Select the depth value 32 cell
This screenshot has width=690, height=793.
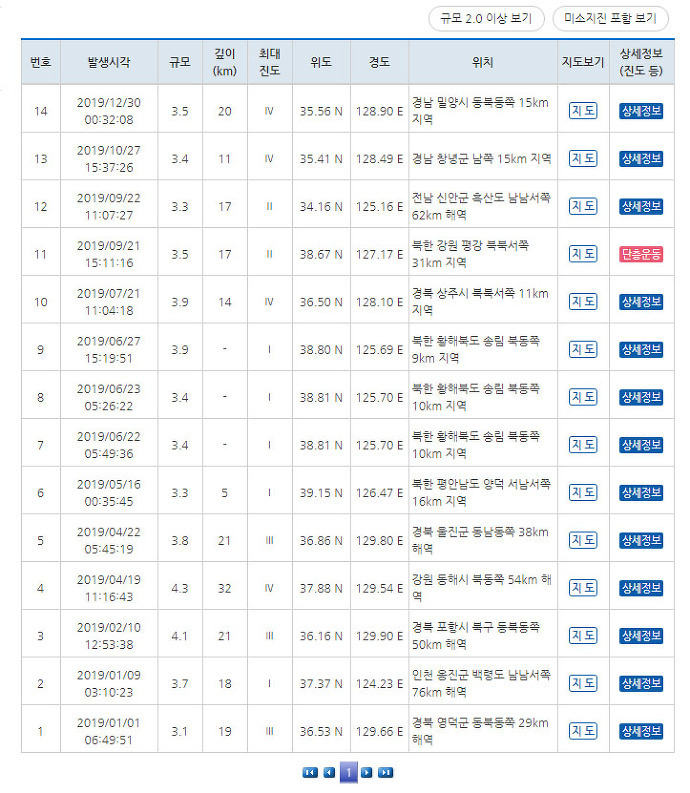tap(225, 588)
